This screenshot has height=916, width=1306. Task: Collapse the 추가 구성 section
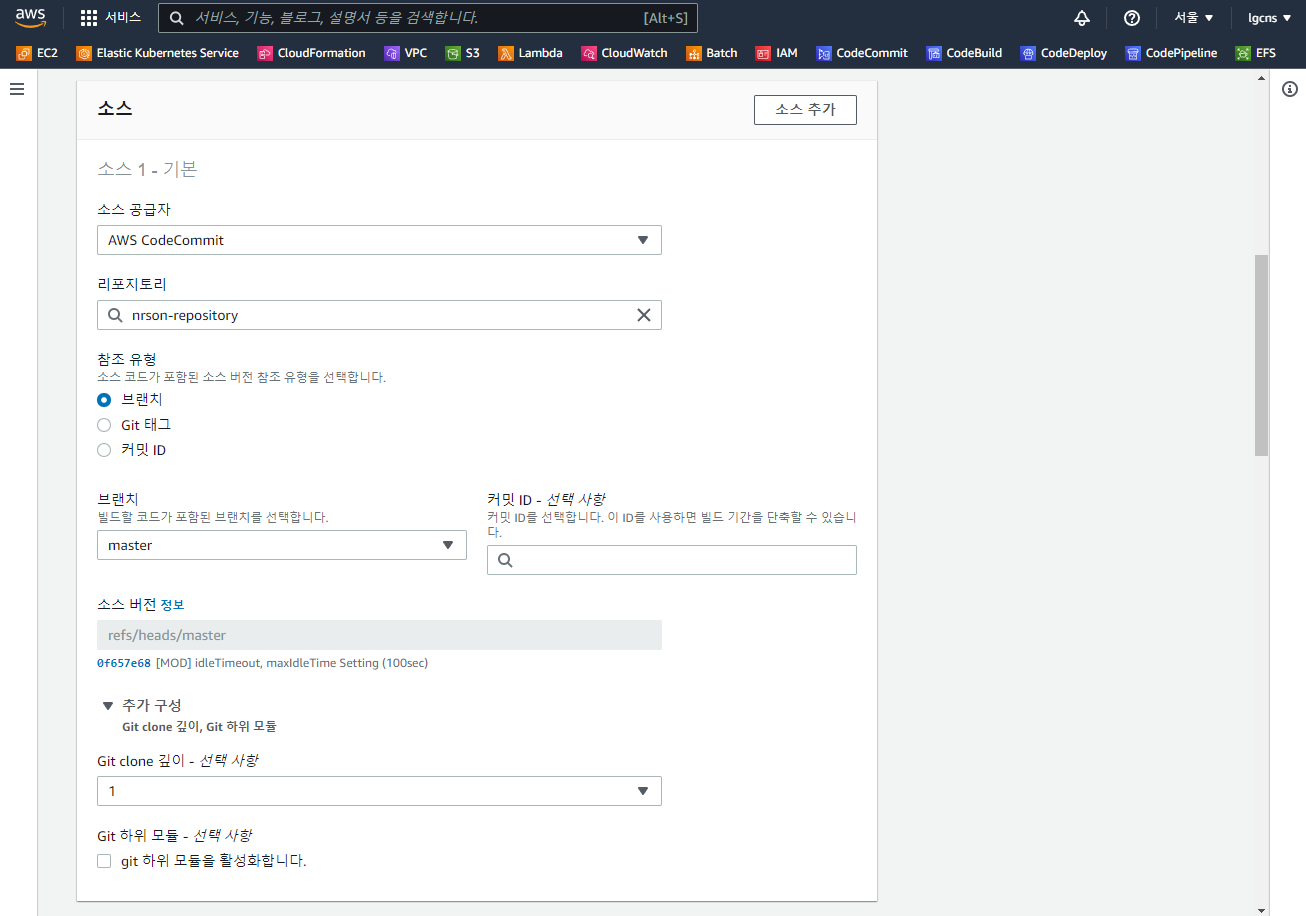point(108,706)
